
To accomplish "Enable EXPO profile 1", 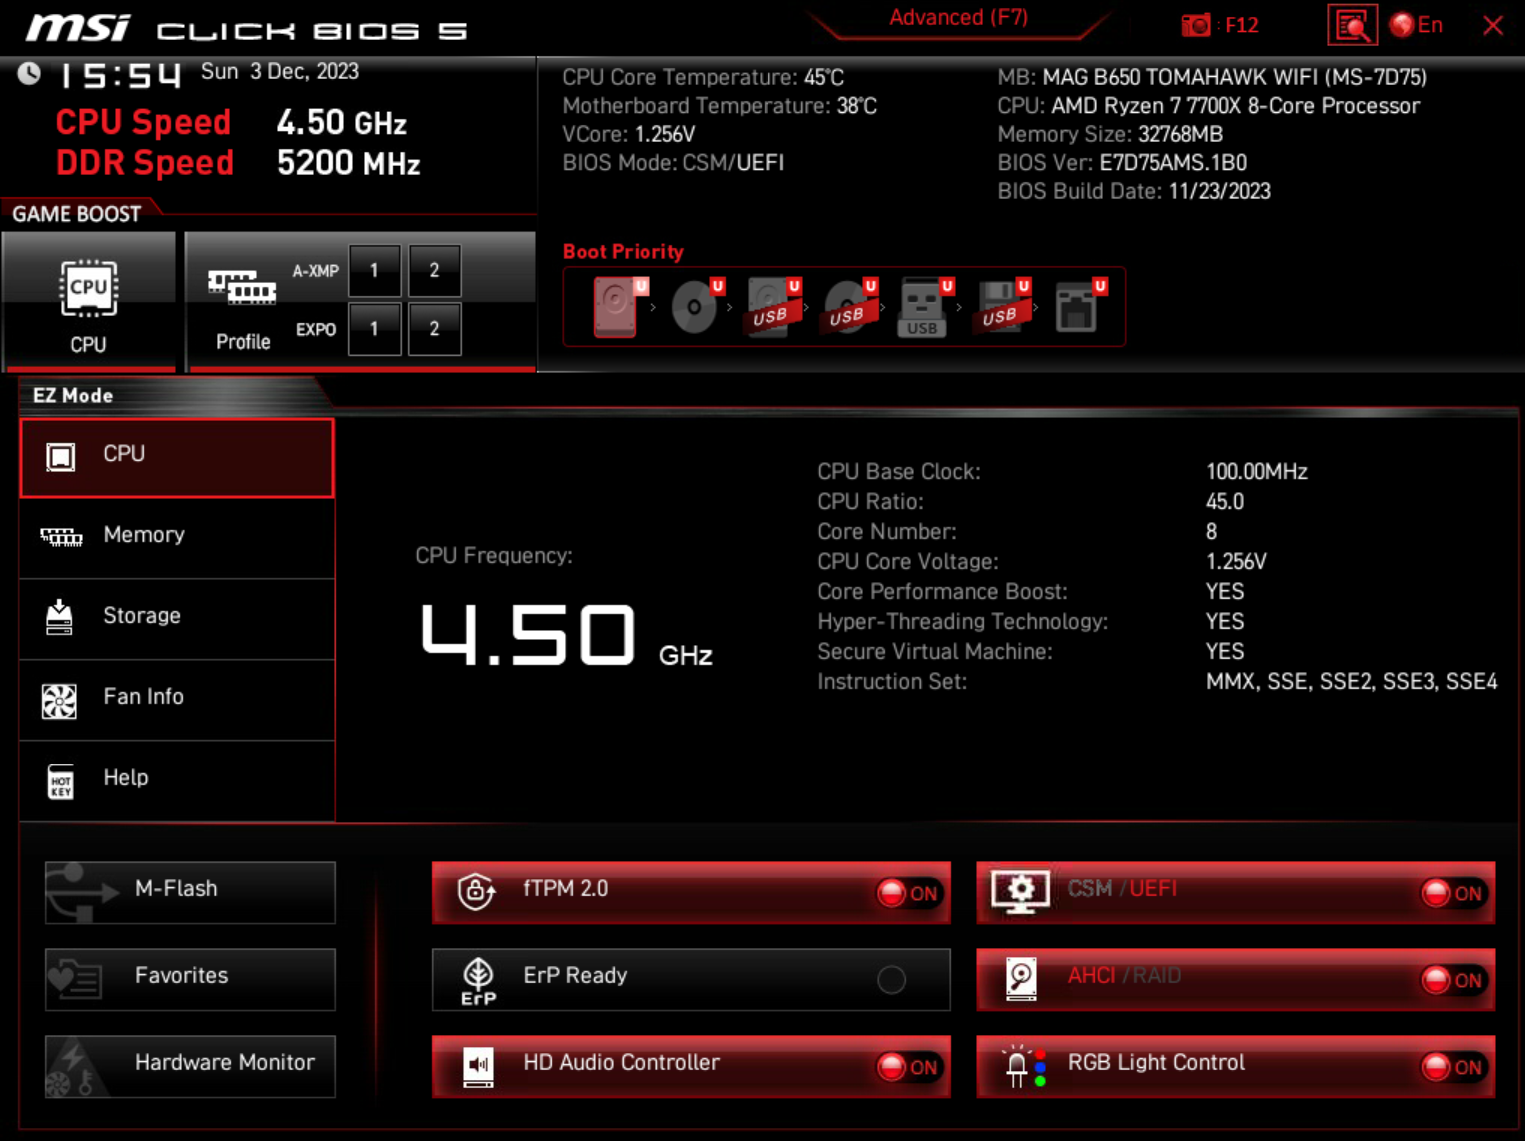I will [375, 329].
